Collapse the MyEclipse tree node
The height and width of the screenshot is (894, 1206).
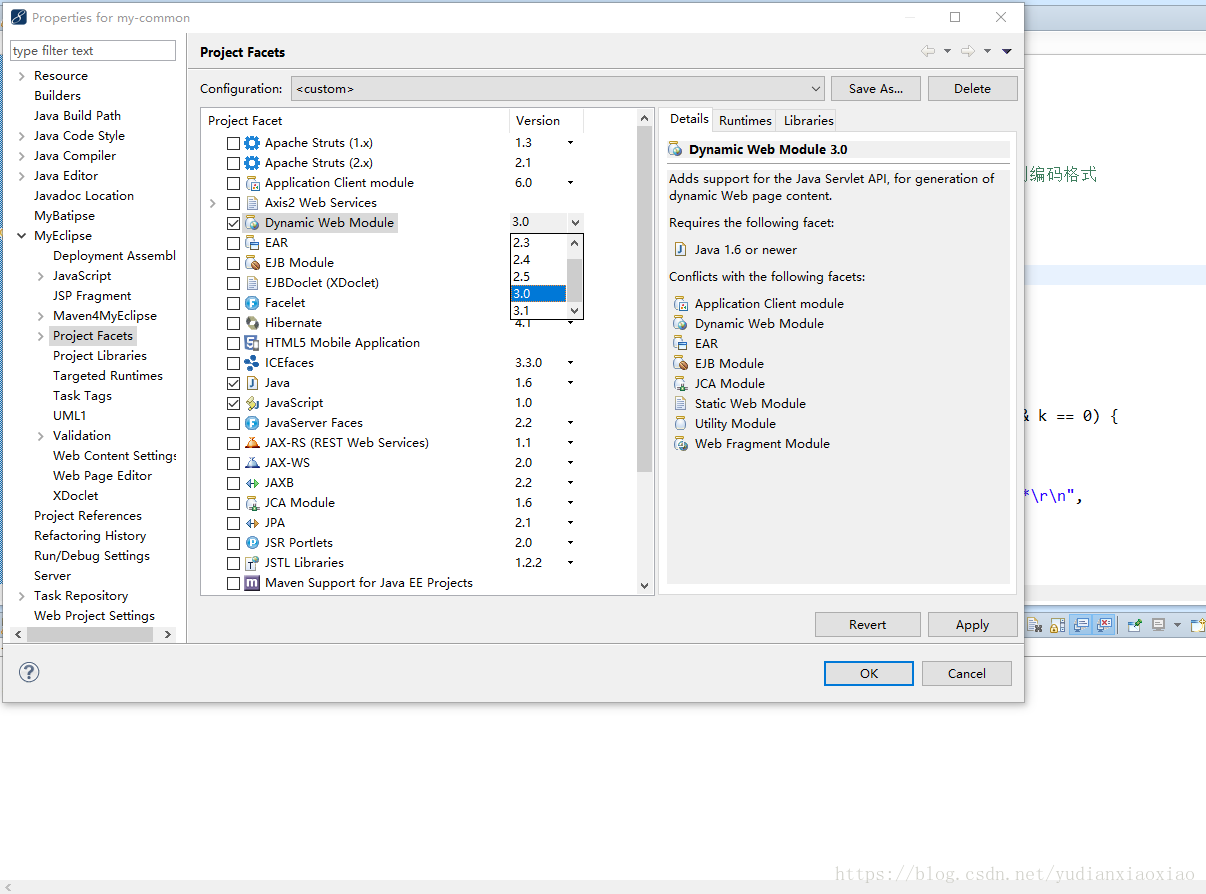click(x=22, y=236)
